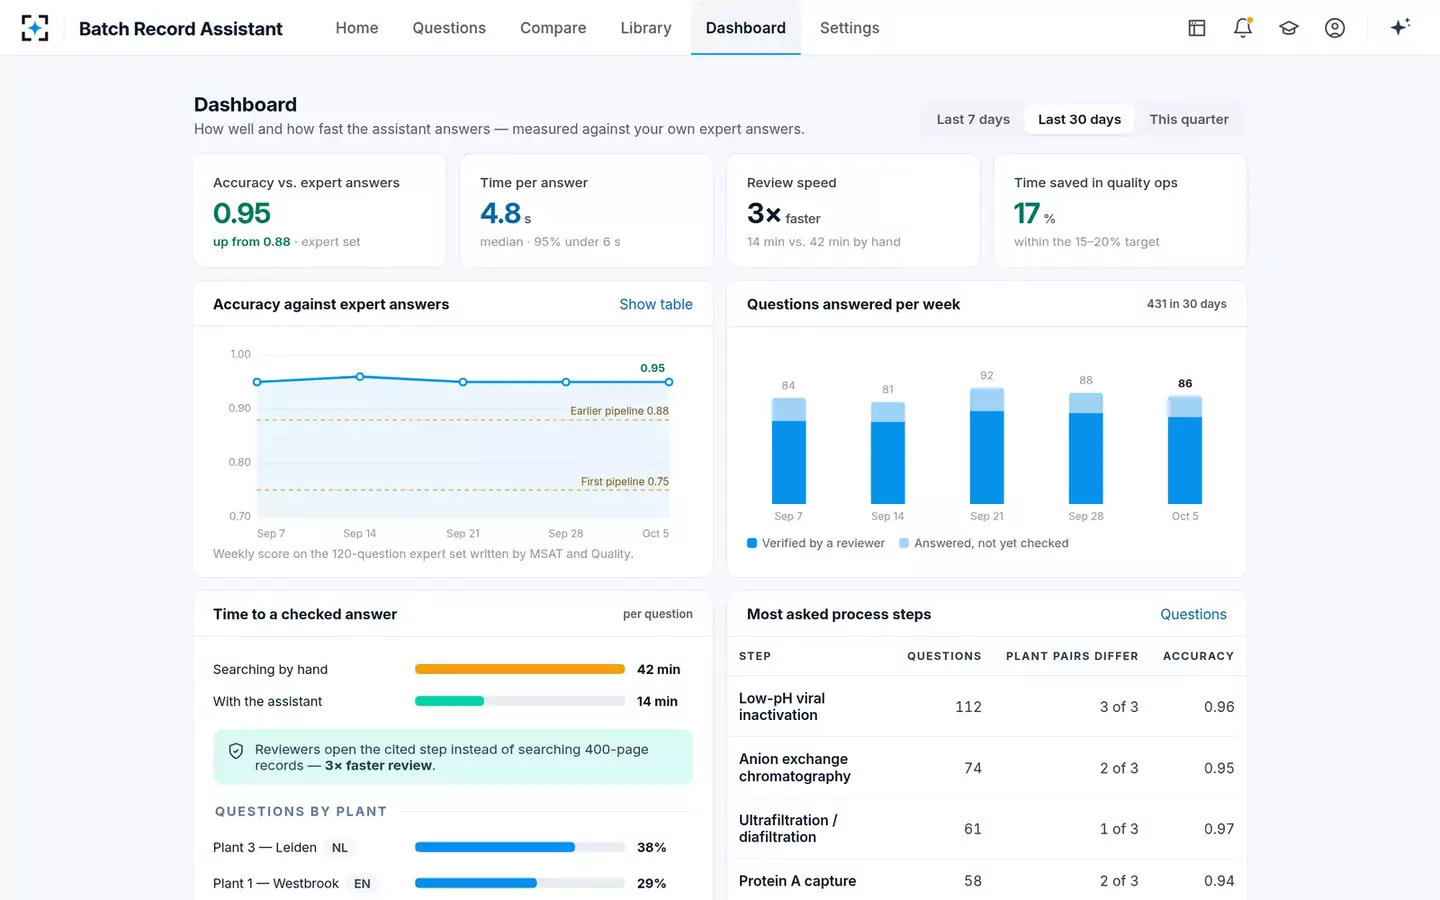
Task: Go to the Home tab
Action: point(357,28)
